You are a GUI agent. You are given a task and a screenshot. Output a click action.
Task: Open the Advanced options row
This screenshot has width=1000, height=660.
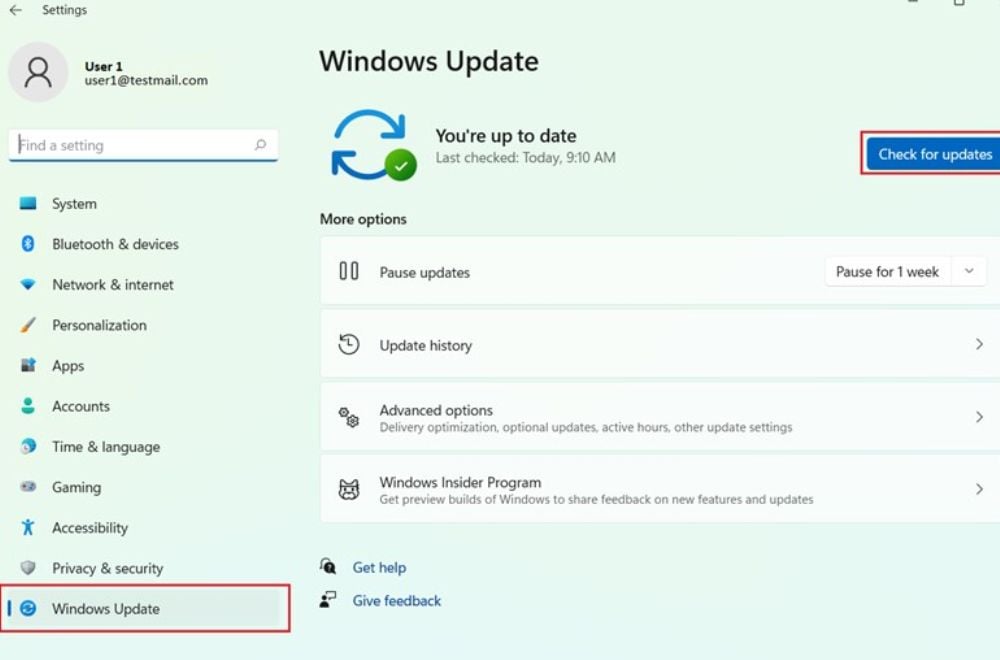tap(660, 417)
